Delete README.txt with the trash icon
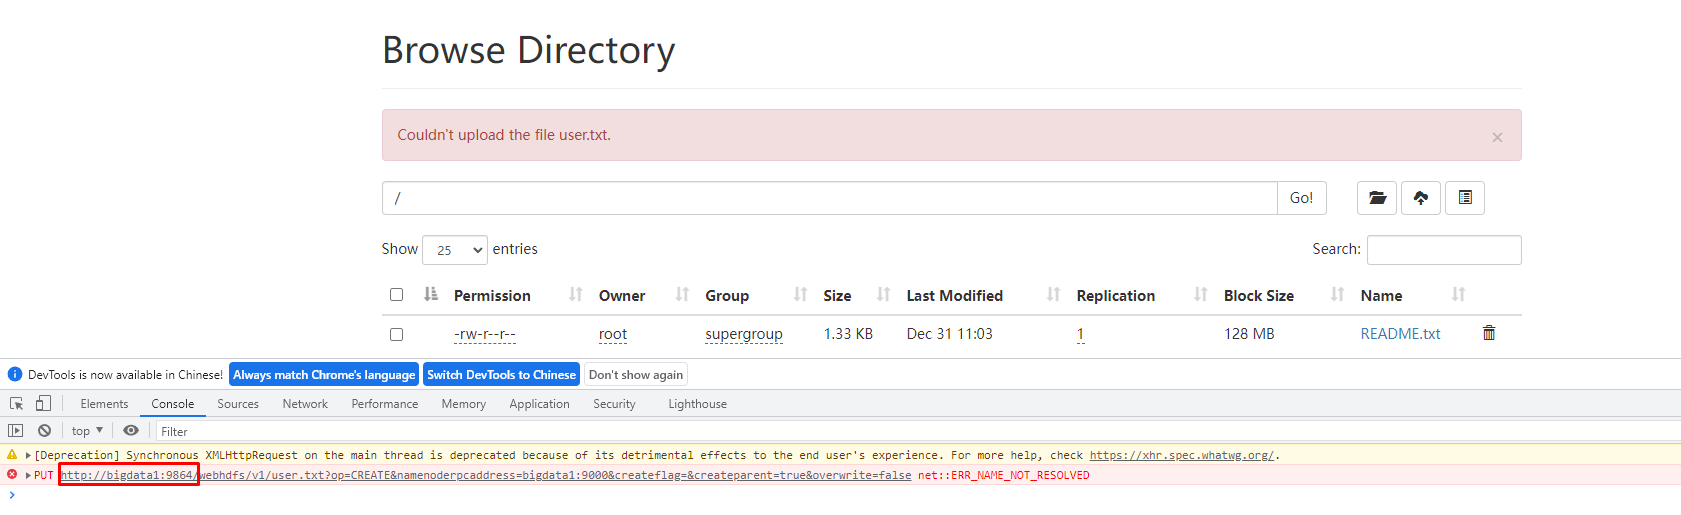The height and width of the screenshot is (515, 1681). [1488, 333]
